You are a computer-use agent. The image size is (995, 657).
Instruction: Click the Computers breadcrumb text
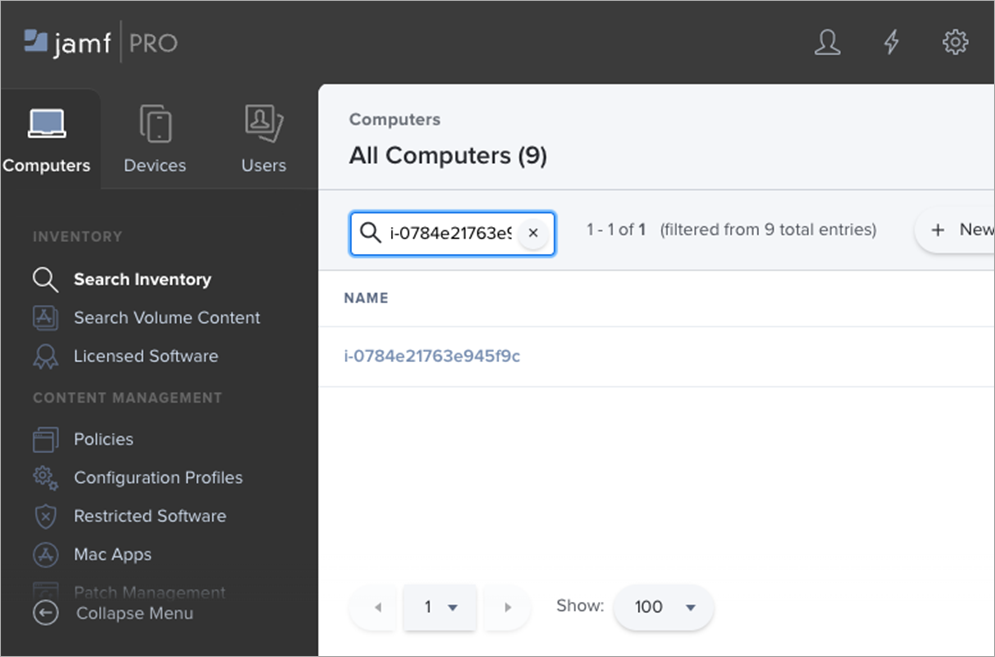395,119
